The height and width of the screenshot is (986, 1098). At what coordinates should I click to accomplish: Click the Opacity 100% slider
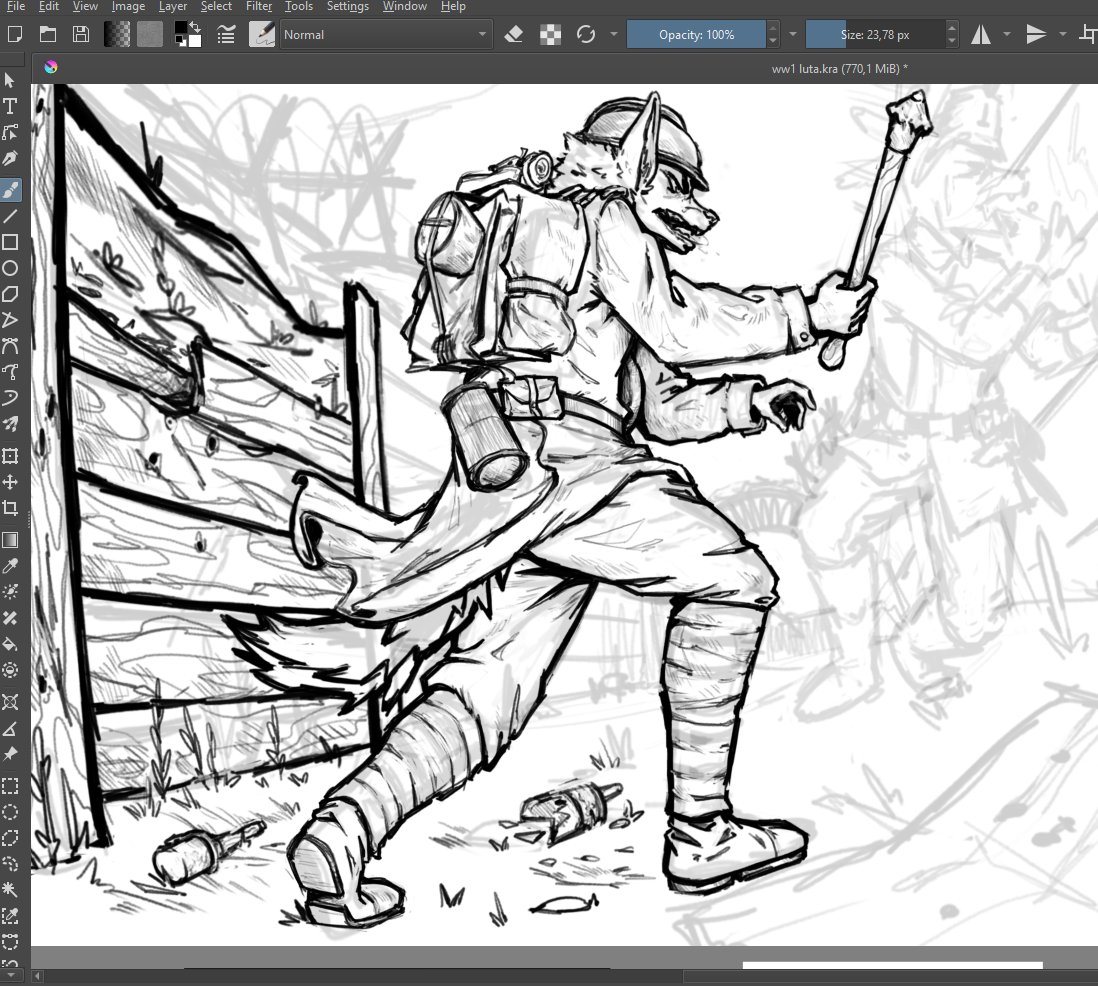(x=696, y=34)
